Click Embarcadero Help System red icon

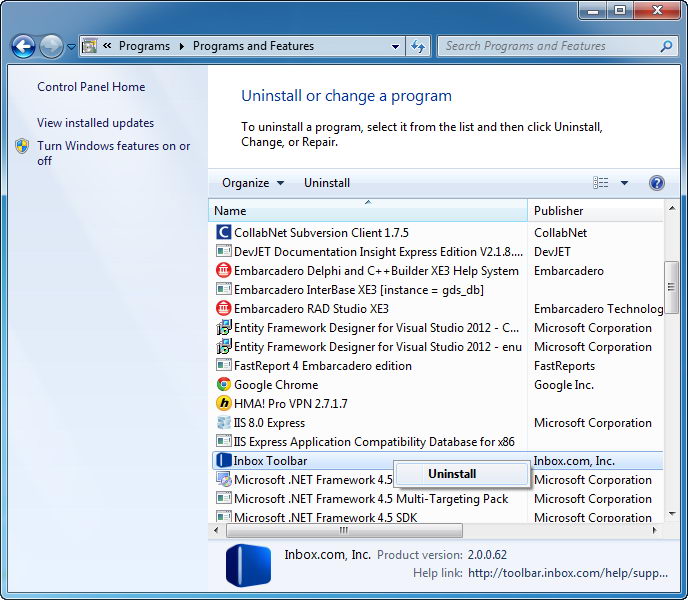[x=224, y=270]
